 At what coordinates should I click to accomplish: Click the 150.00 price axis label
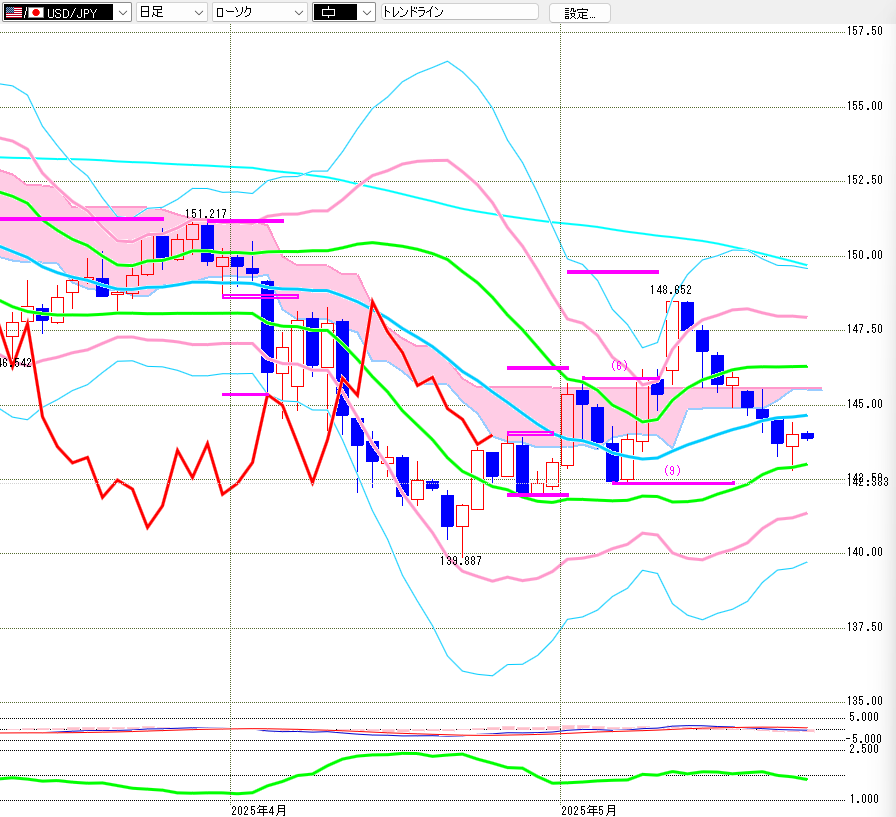tap(865, 255)
